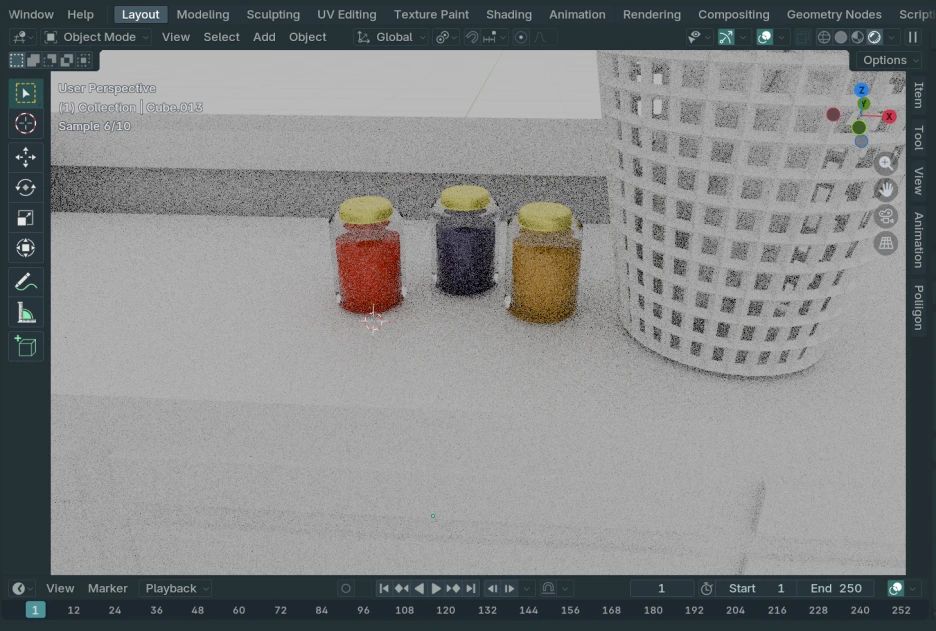The width and height of the screenshot is (936, 631).
Task: Switch to material preview shading
Action: tap(857, 37)
